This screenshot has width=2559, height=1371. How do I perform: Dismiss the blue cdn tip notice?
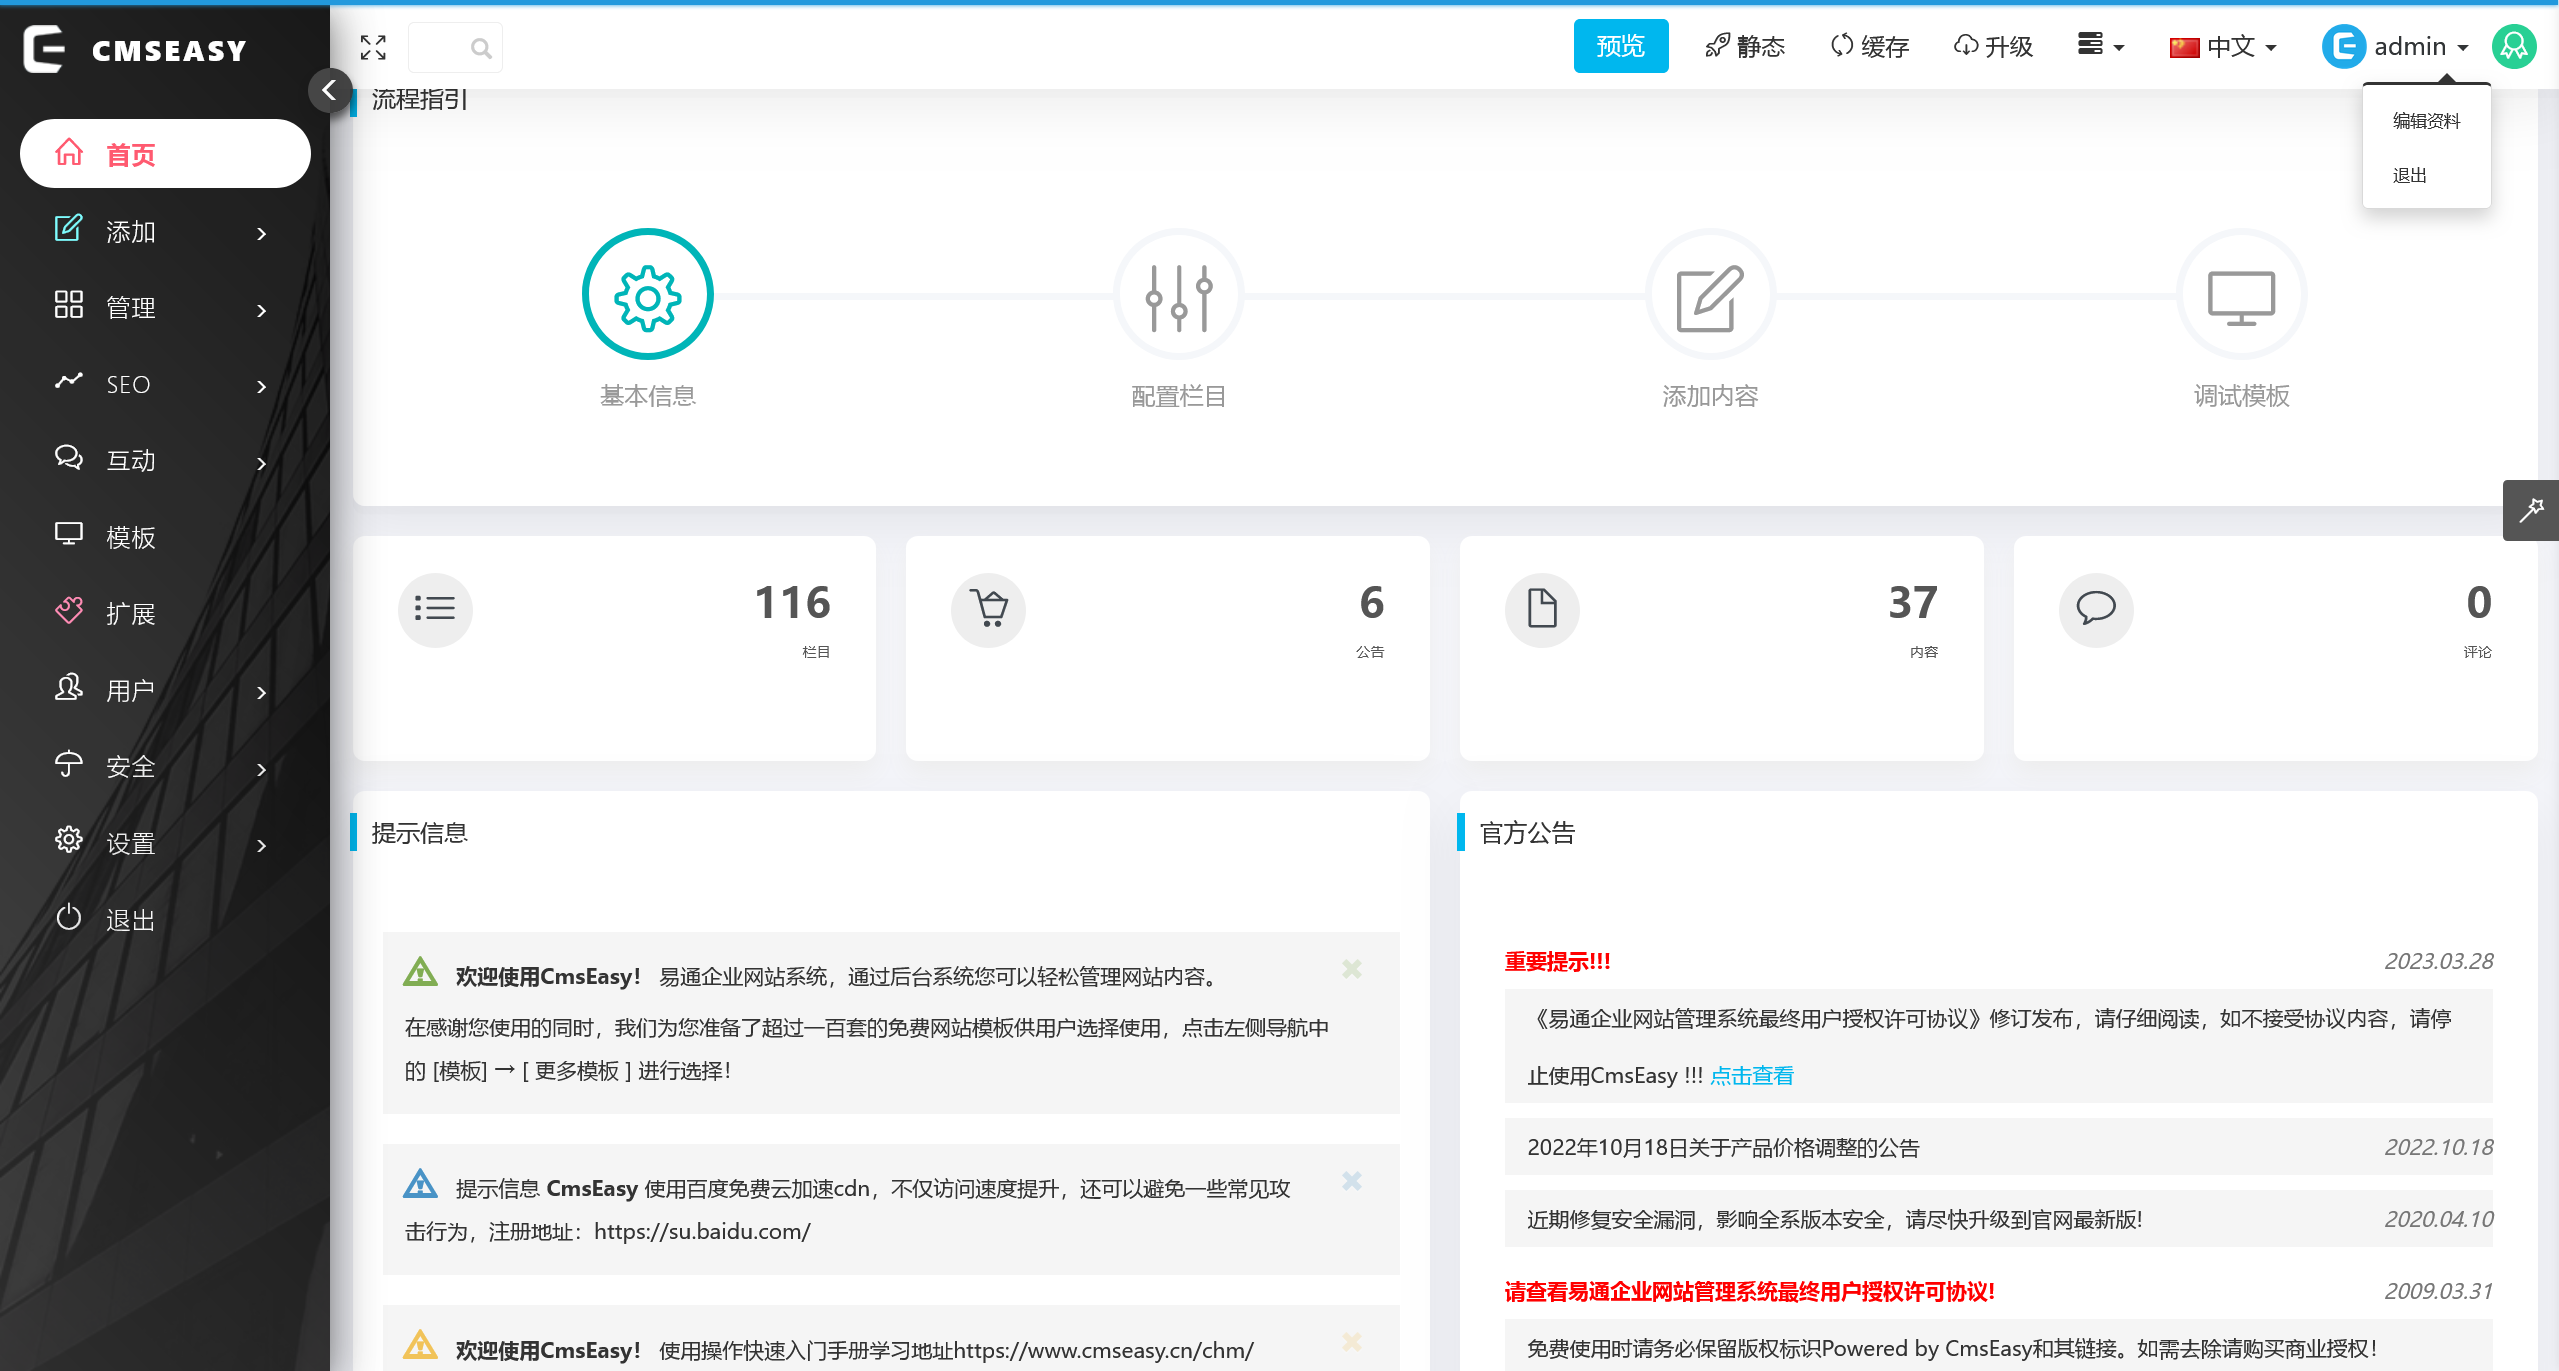[x=1352, y=1181]
